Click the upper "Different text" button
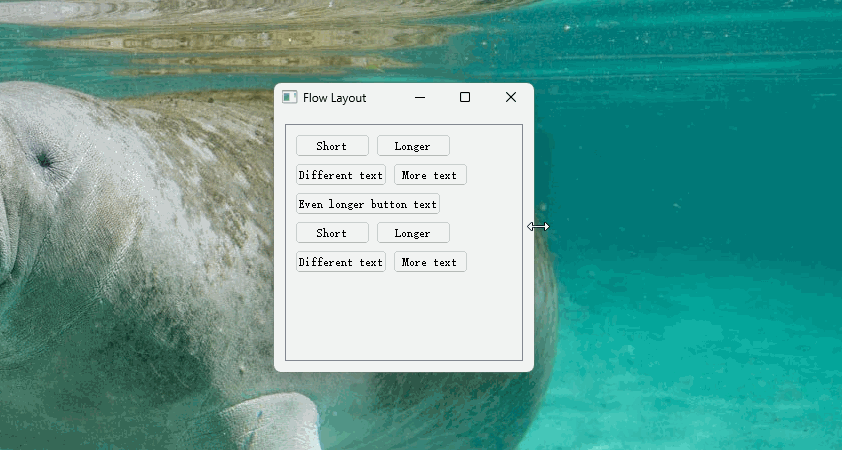The width and height of the screenshot is (842, 450). (341, 175)
